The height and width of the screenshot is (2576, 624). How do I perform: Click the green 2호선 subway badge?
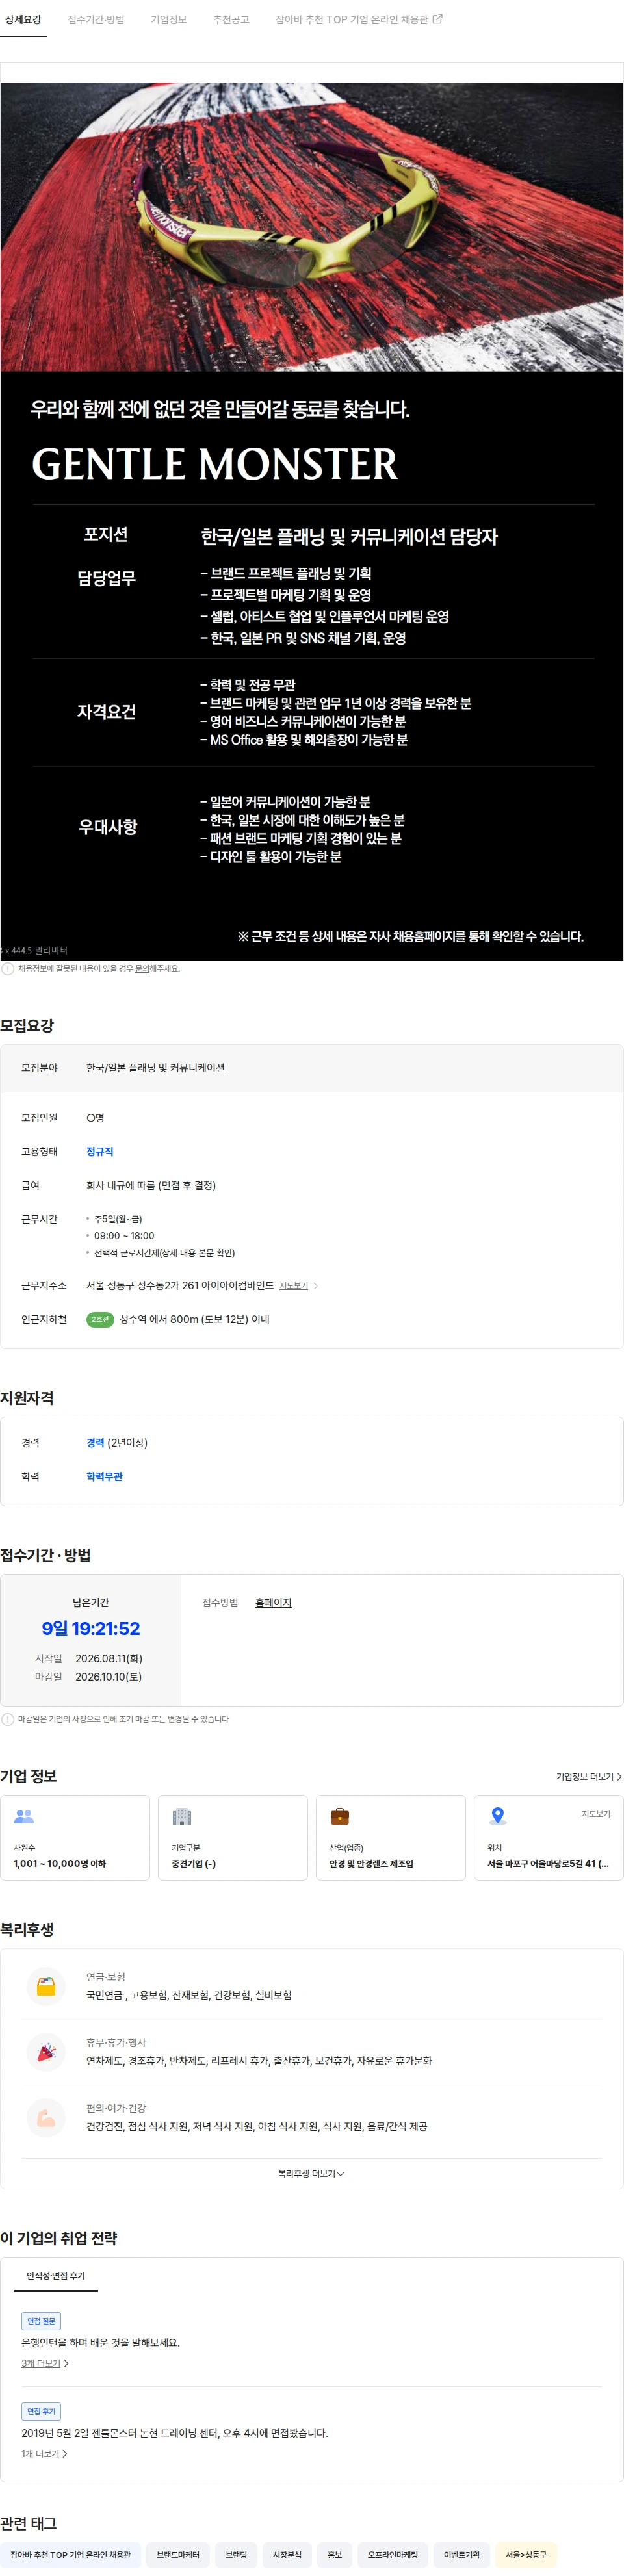coord(100,1320)
